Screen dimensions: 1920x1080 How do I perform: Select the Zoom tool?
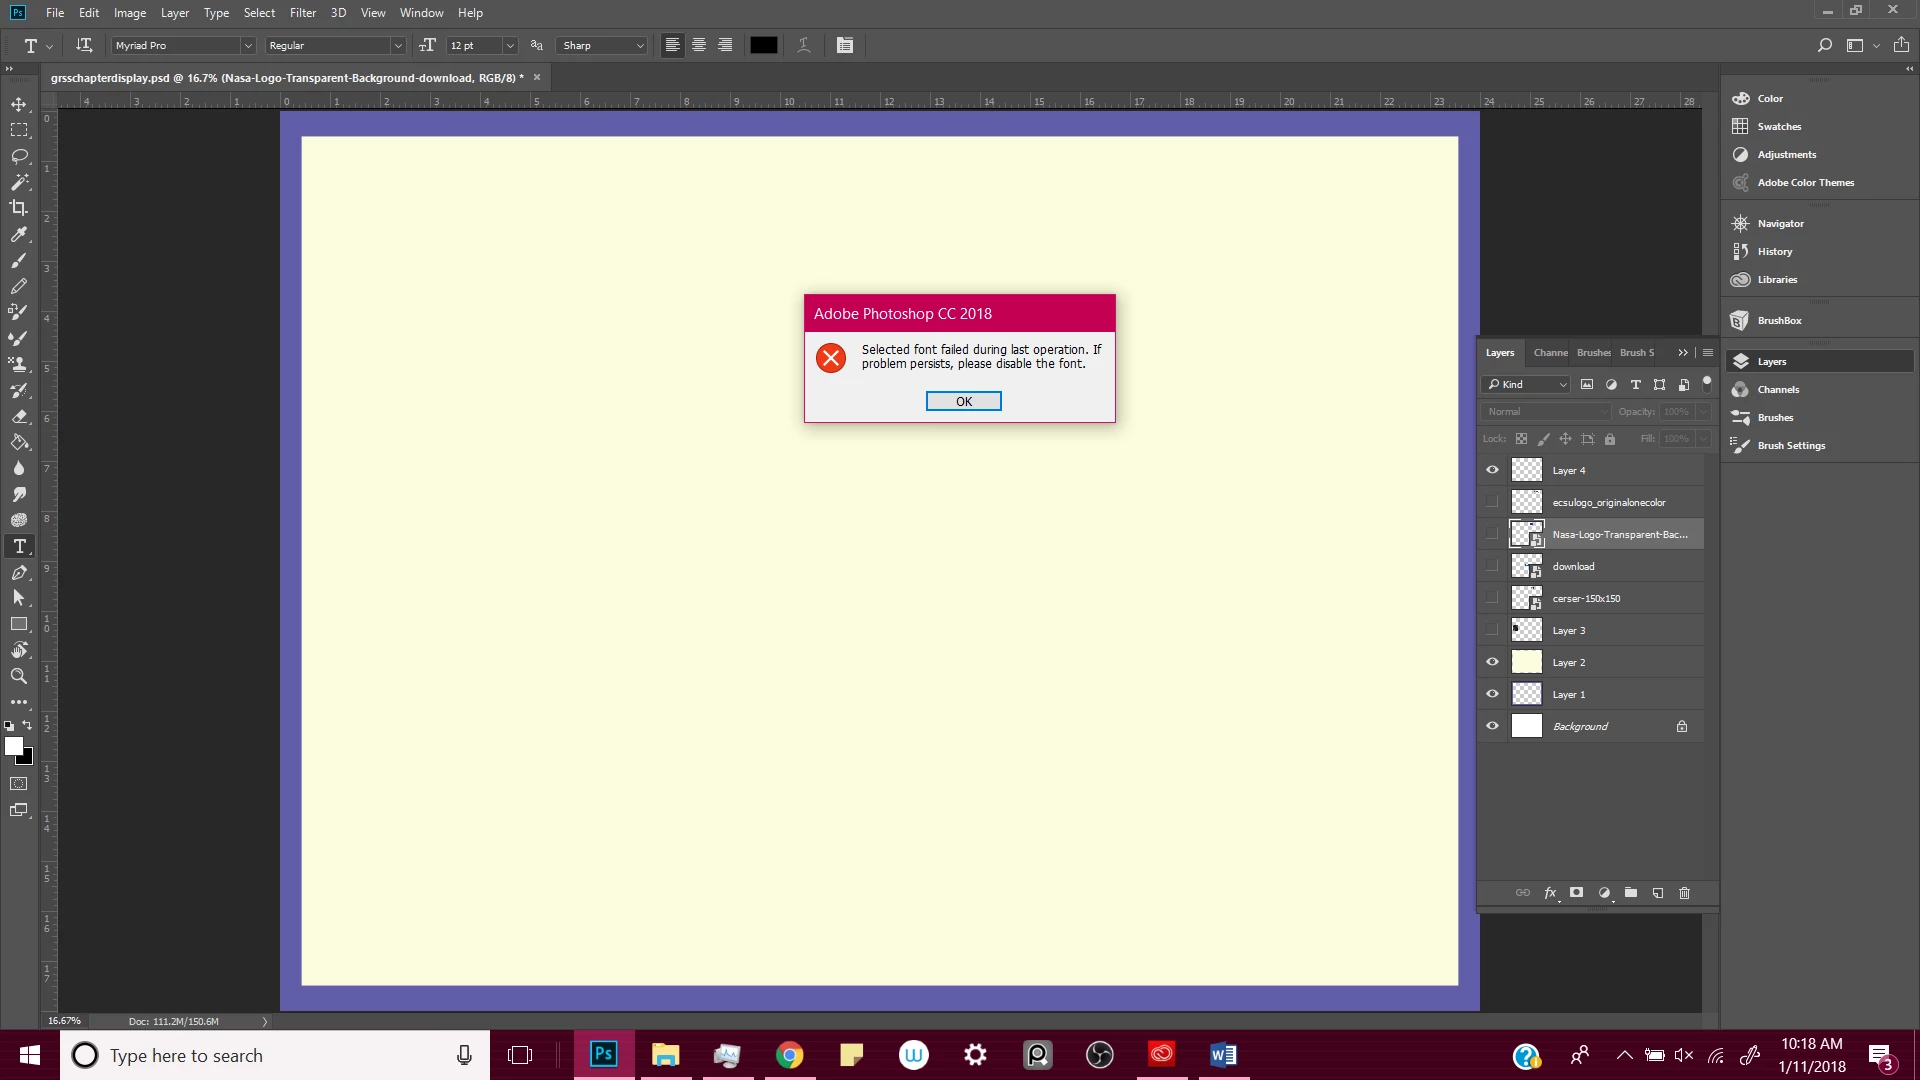point(19,676)
